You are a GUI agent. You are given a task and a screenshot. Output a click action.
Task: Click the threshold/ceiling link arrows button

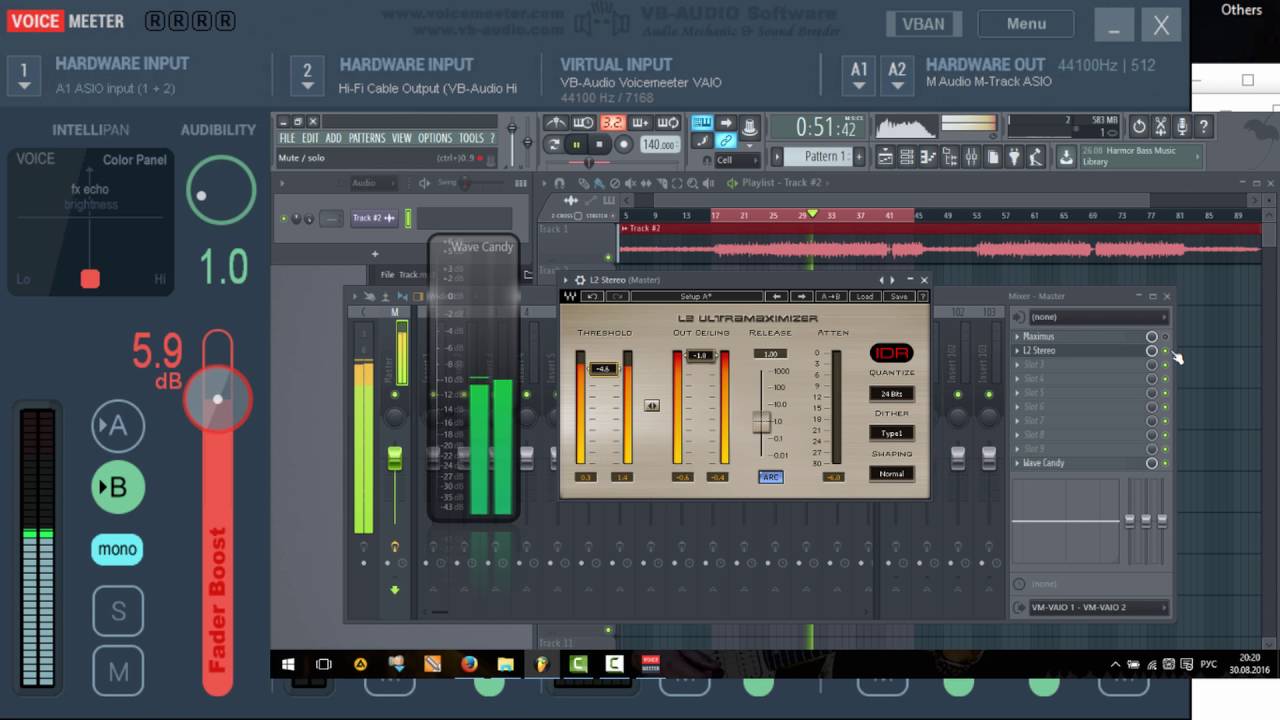coord(651,405)
